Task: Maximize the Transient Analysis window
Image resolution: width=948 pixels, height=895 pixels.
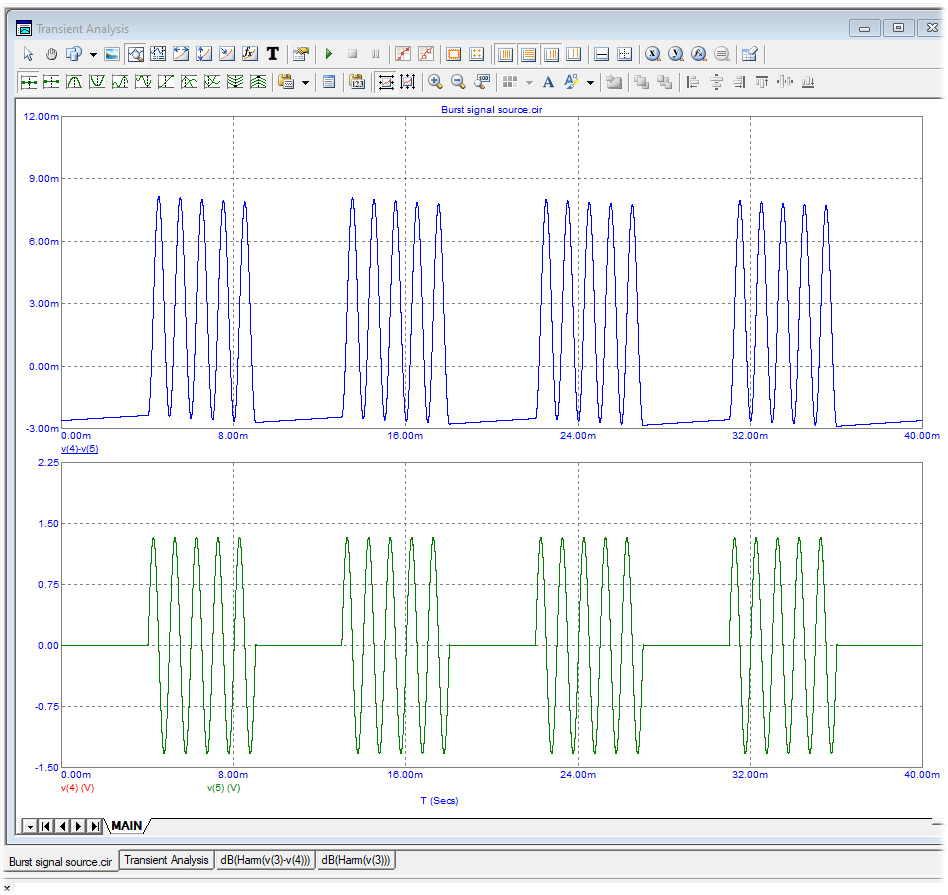Action: (x=898, y=28)
